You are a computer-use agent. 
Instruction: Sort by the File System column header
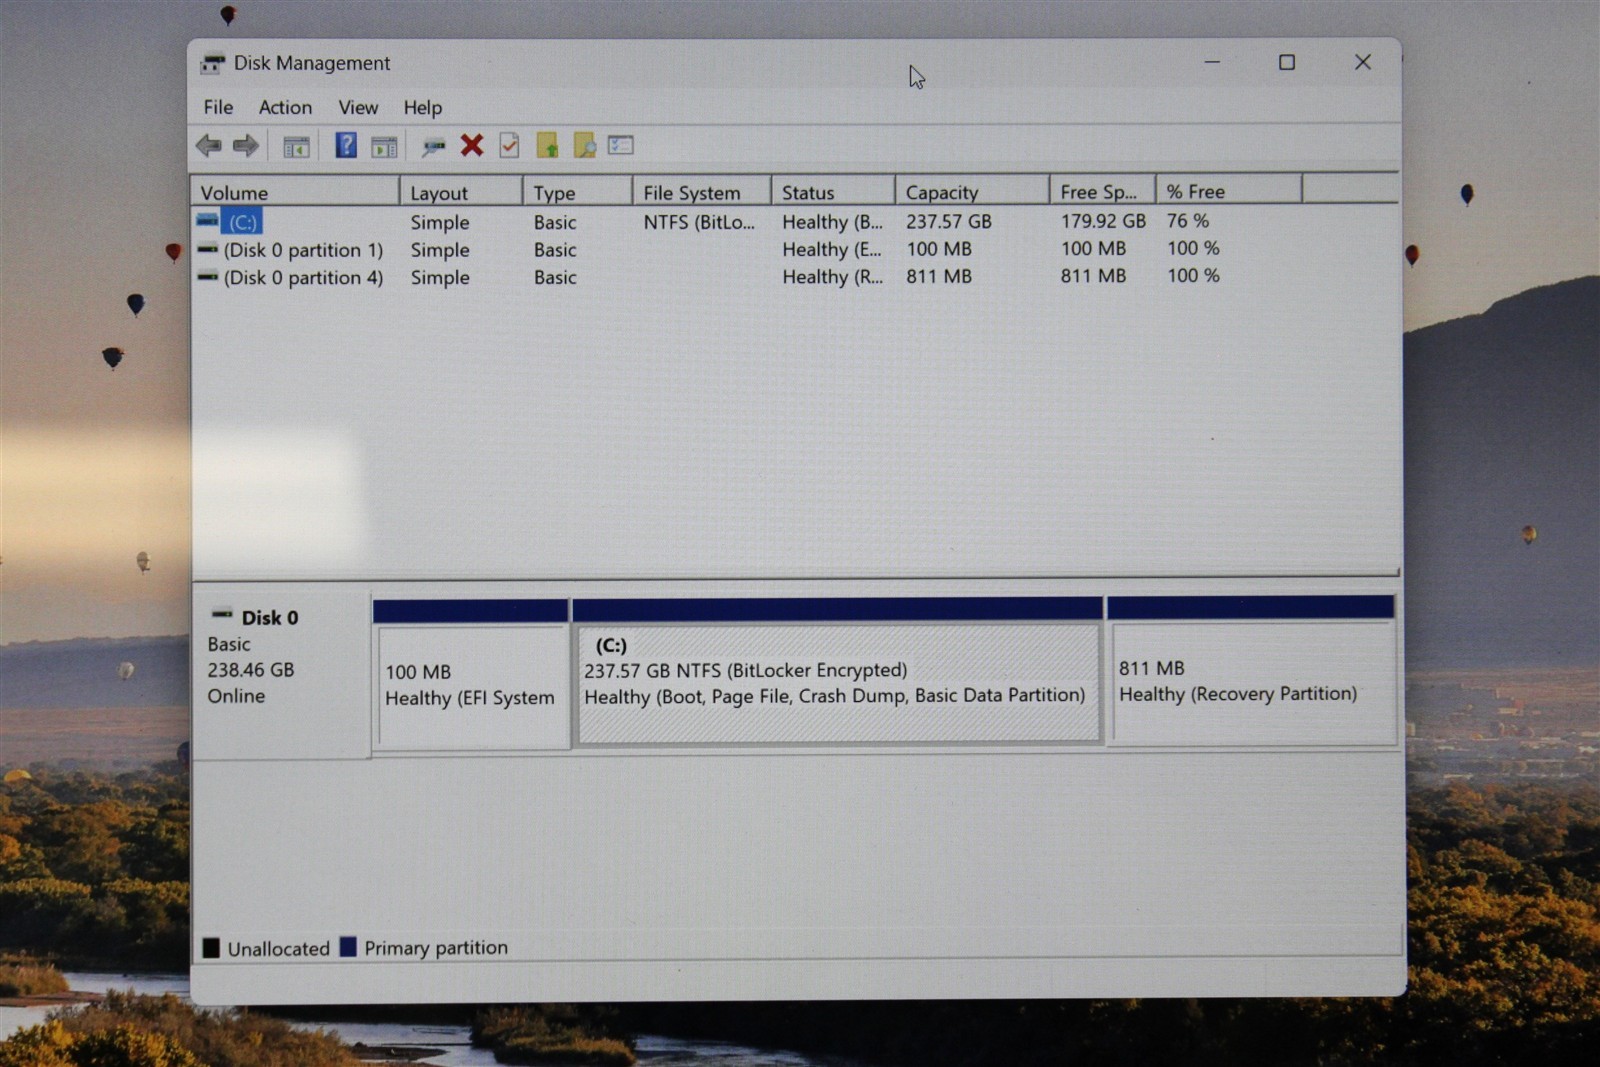coord(701,192)
